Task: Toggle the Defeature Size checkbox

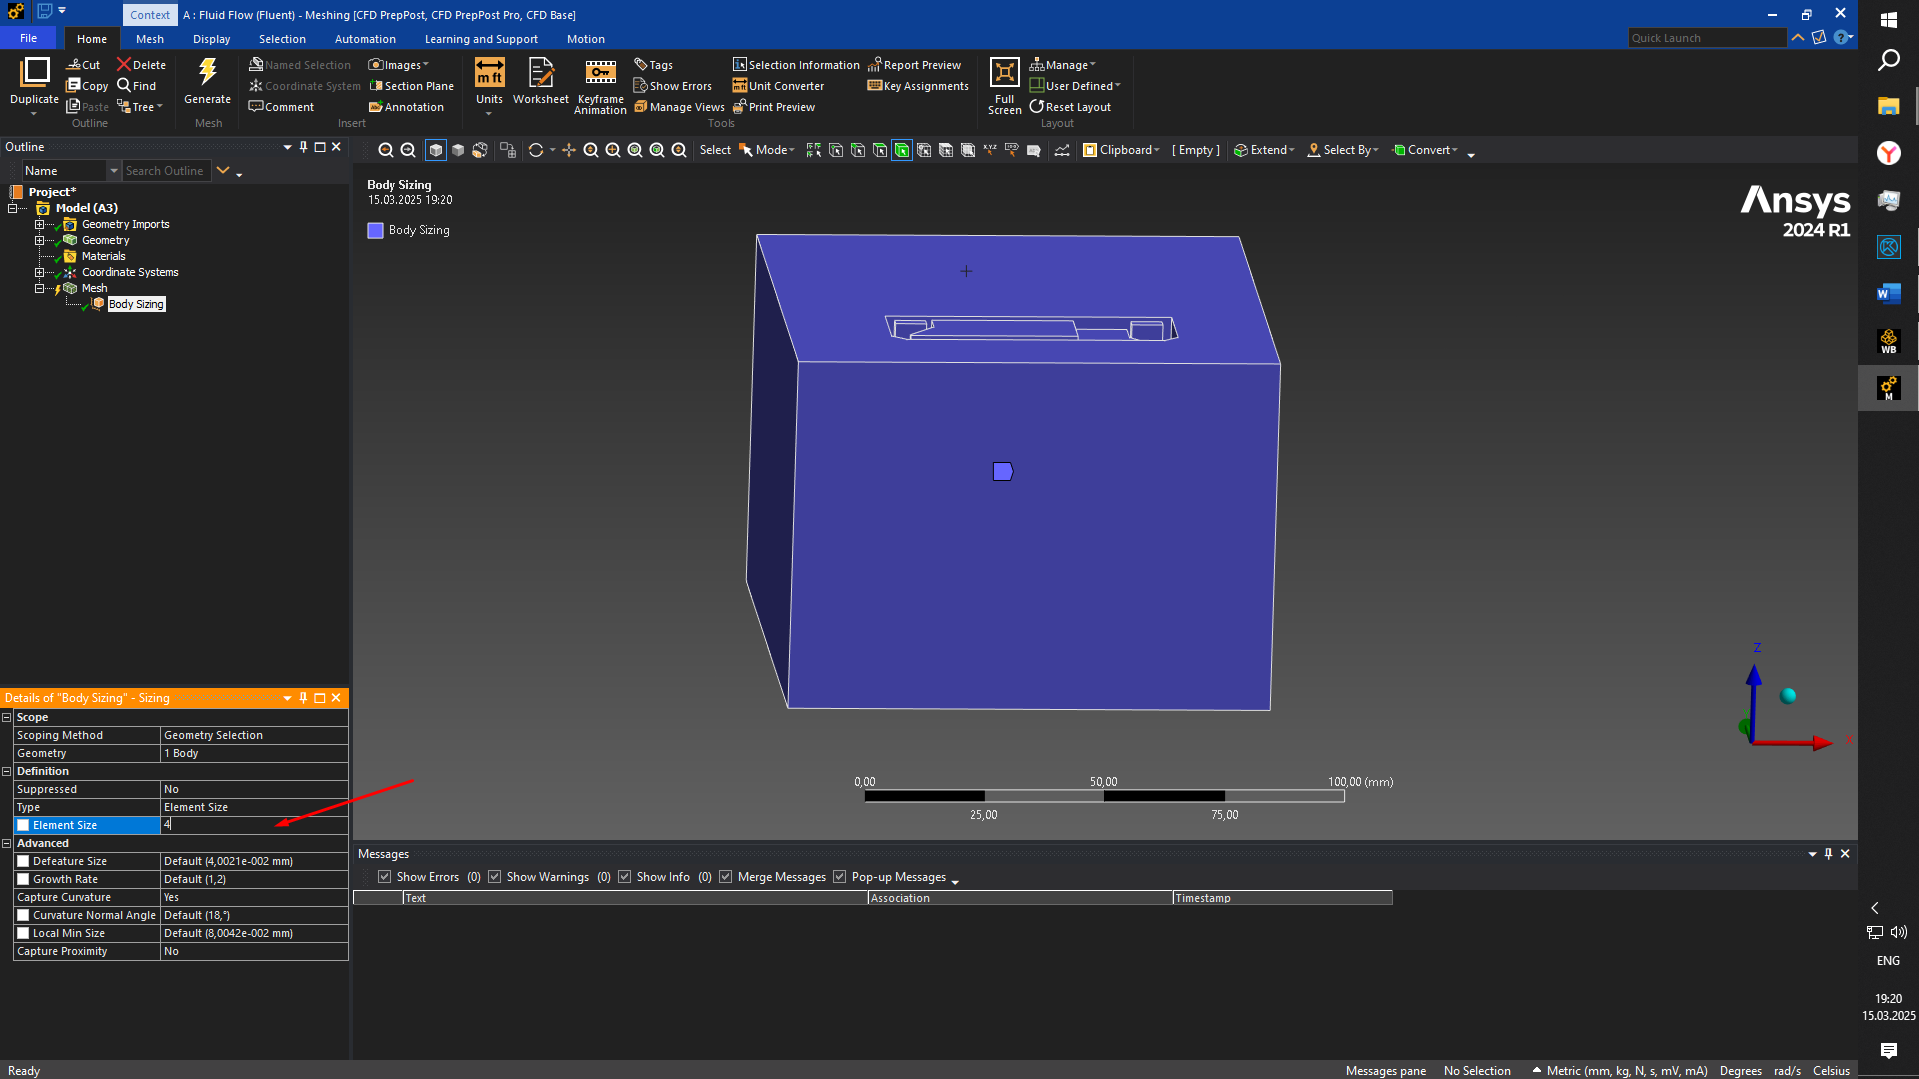Action: [23, 861]
